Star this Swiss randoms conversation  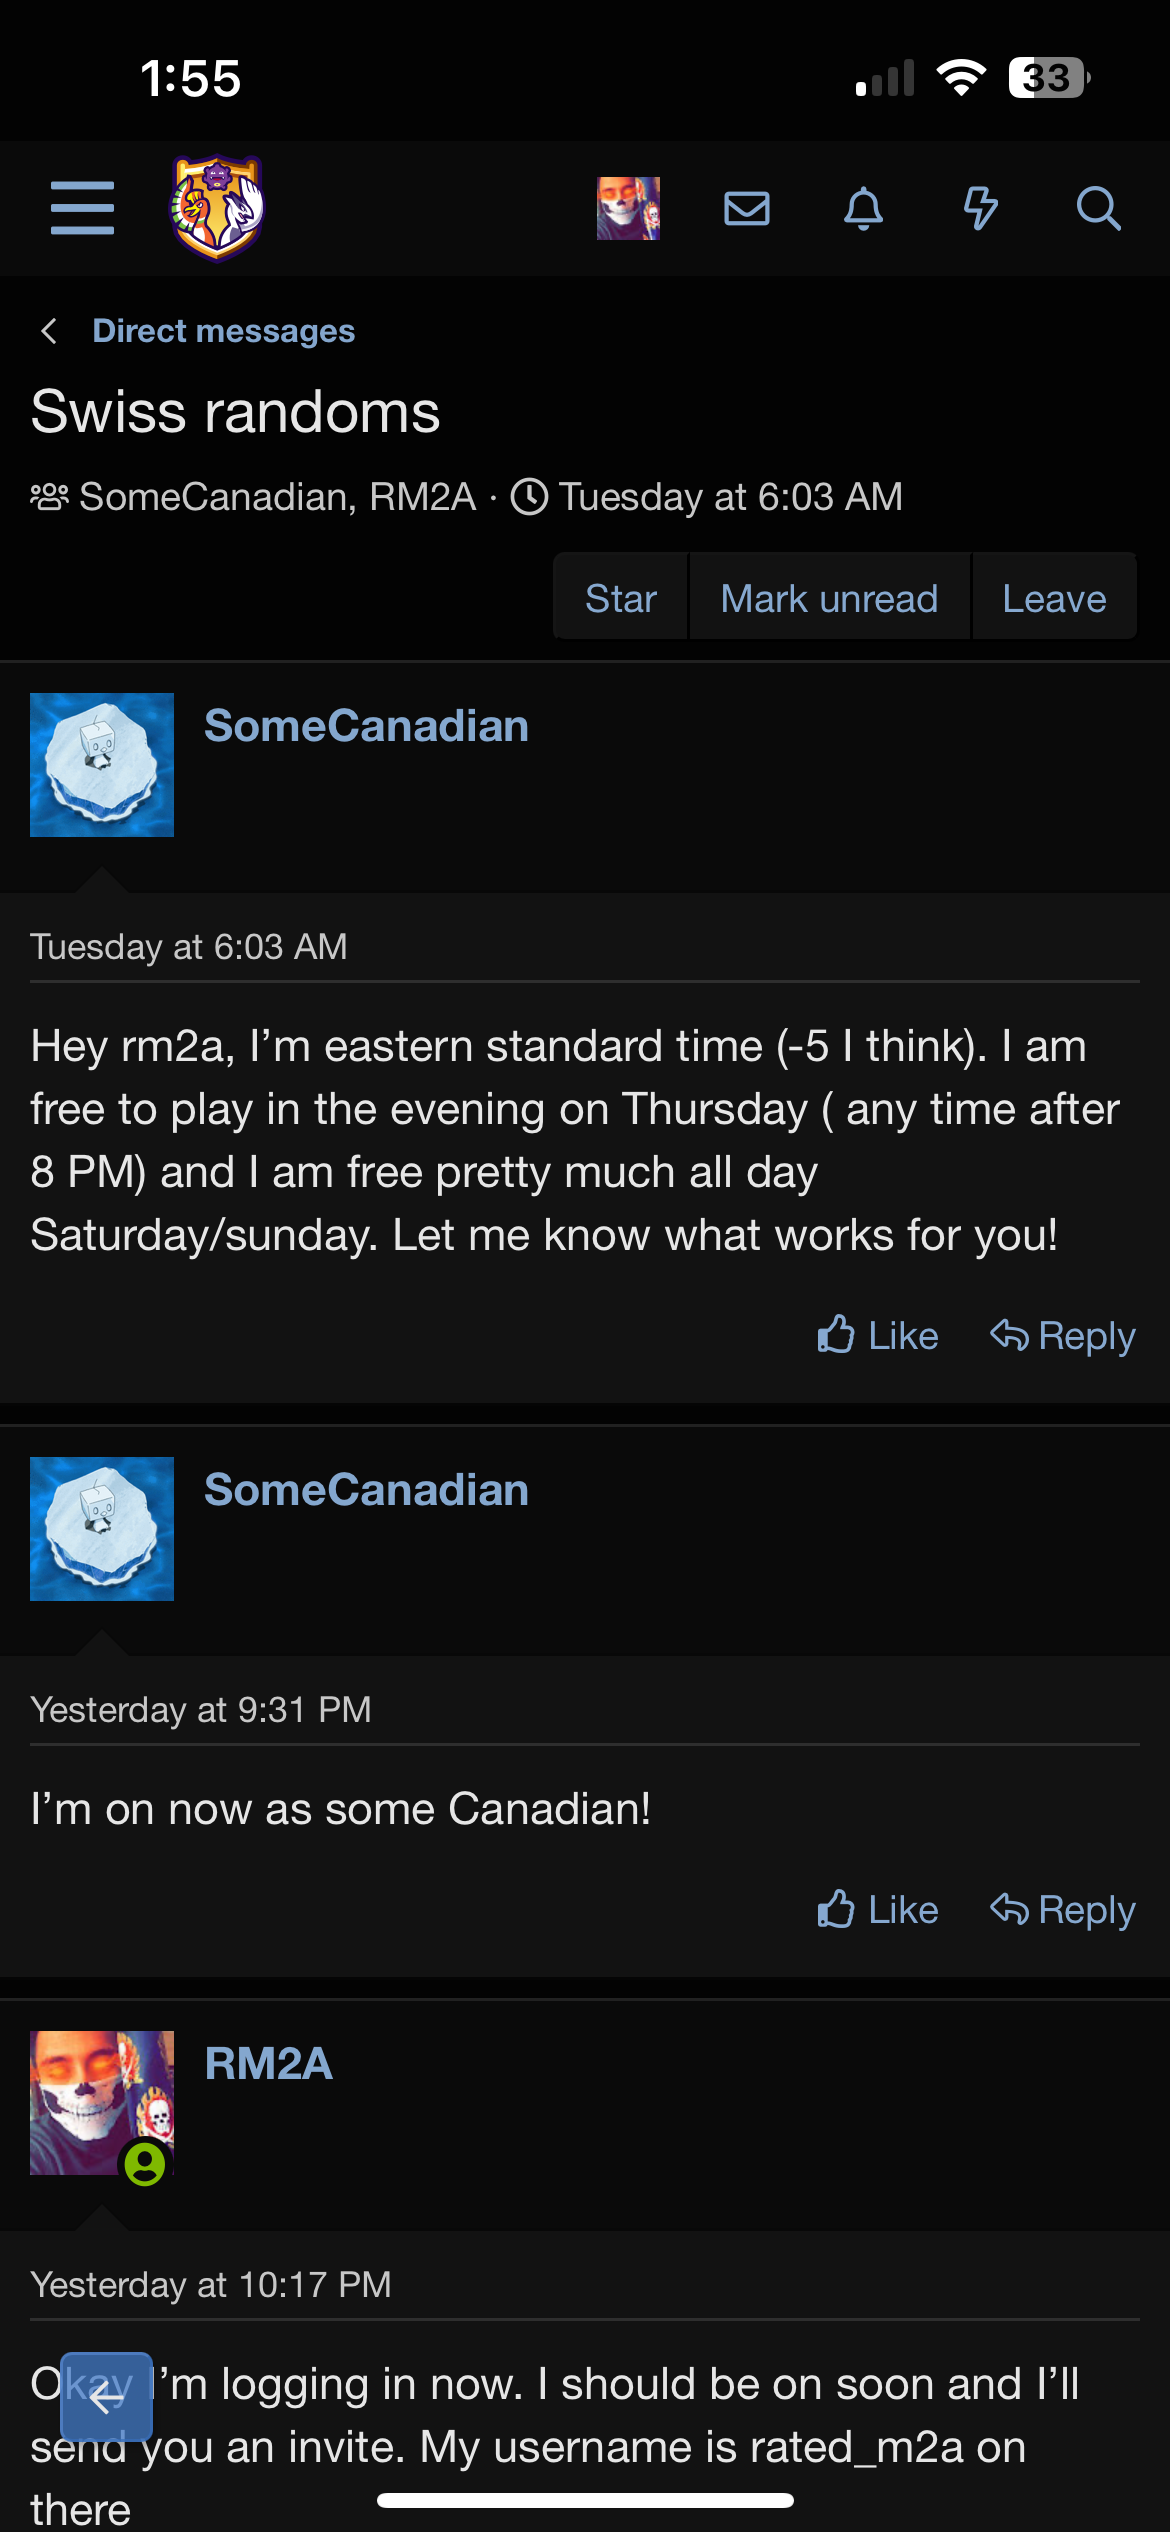620,598
